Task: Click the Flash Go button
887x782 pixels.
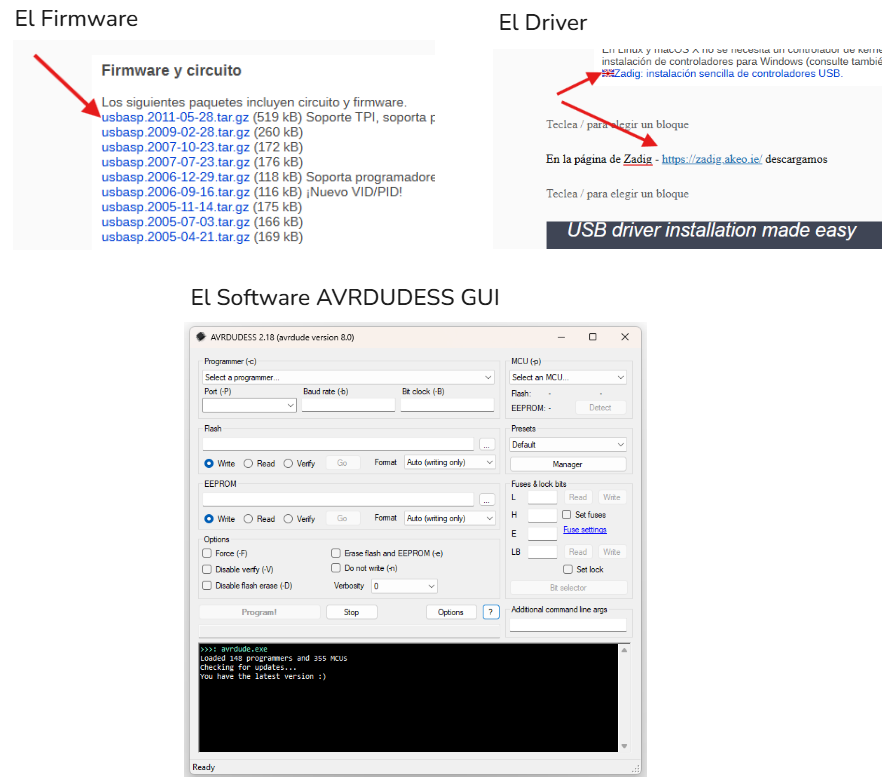Action: [x=342, y=463]
